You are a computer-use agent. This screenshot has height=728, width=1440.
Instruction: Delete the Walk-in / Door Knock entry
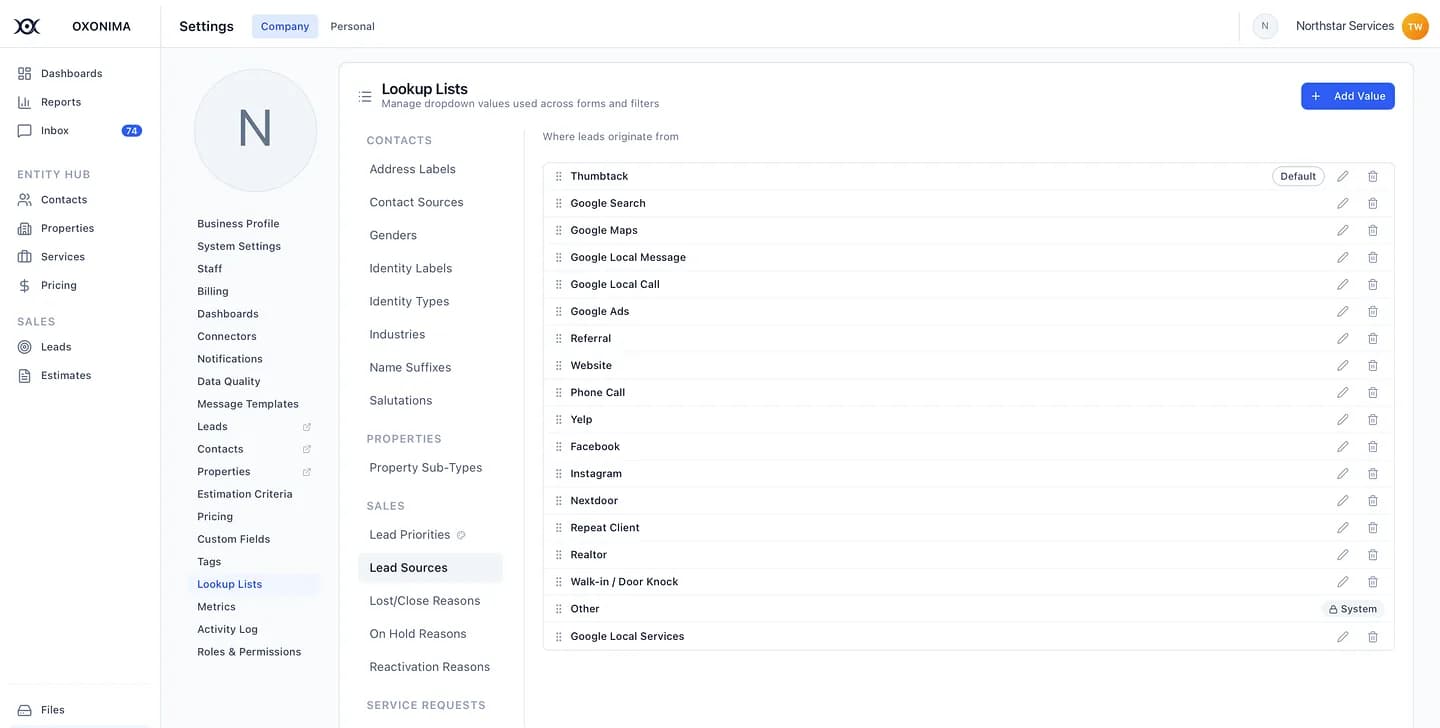(1373, 581)
